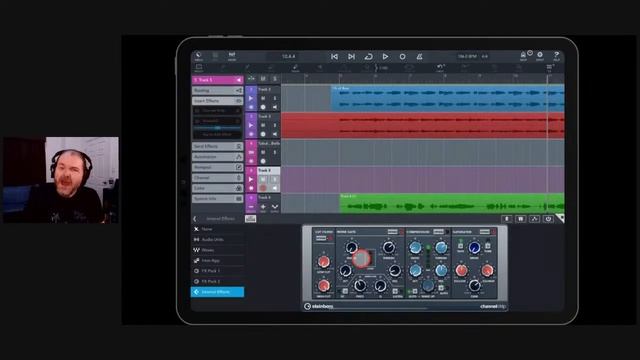Arm record on first blue audio track
Screen dimensions: 640x360
click(263, 107)
